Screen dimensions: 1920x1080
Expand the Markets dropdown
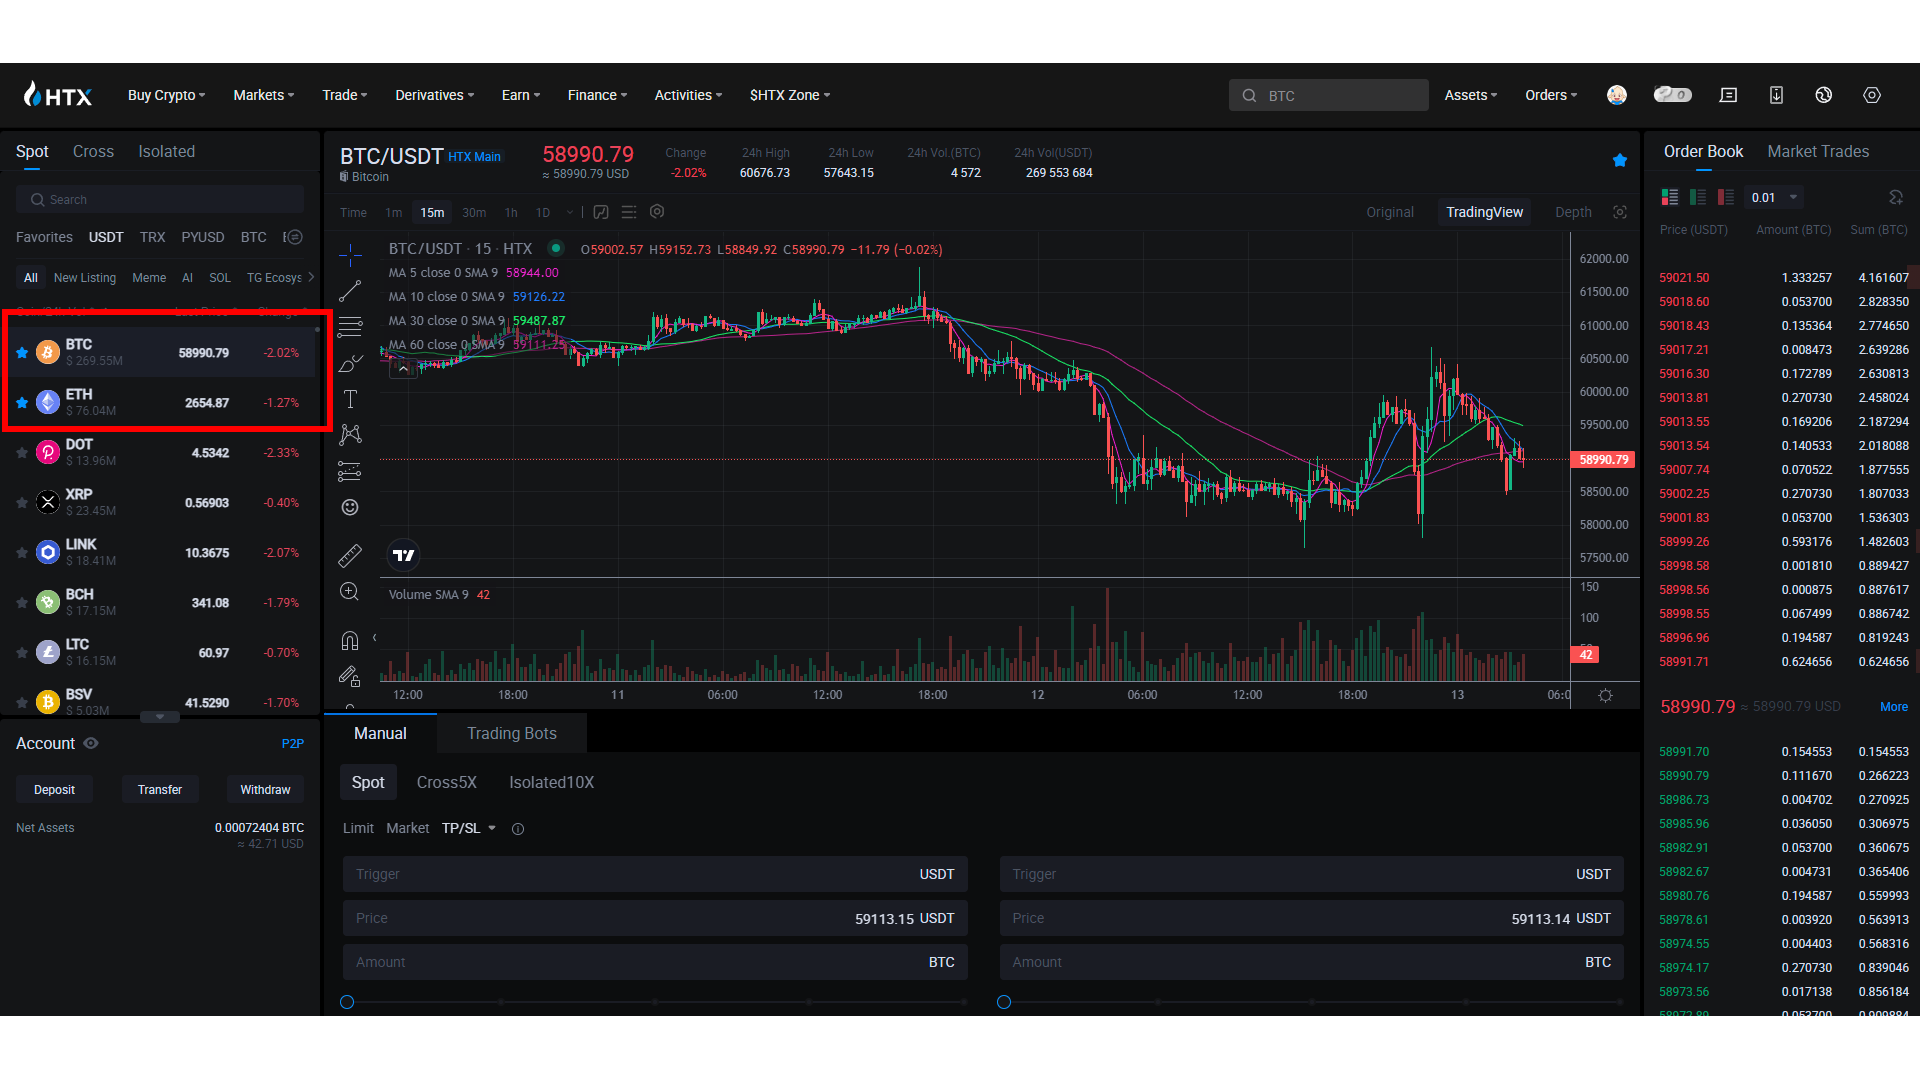[264, 95]
